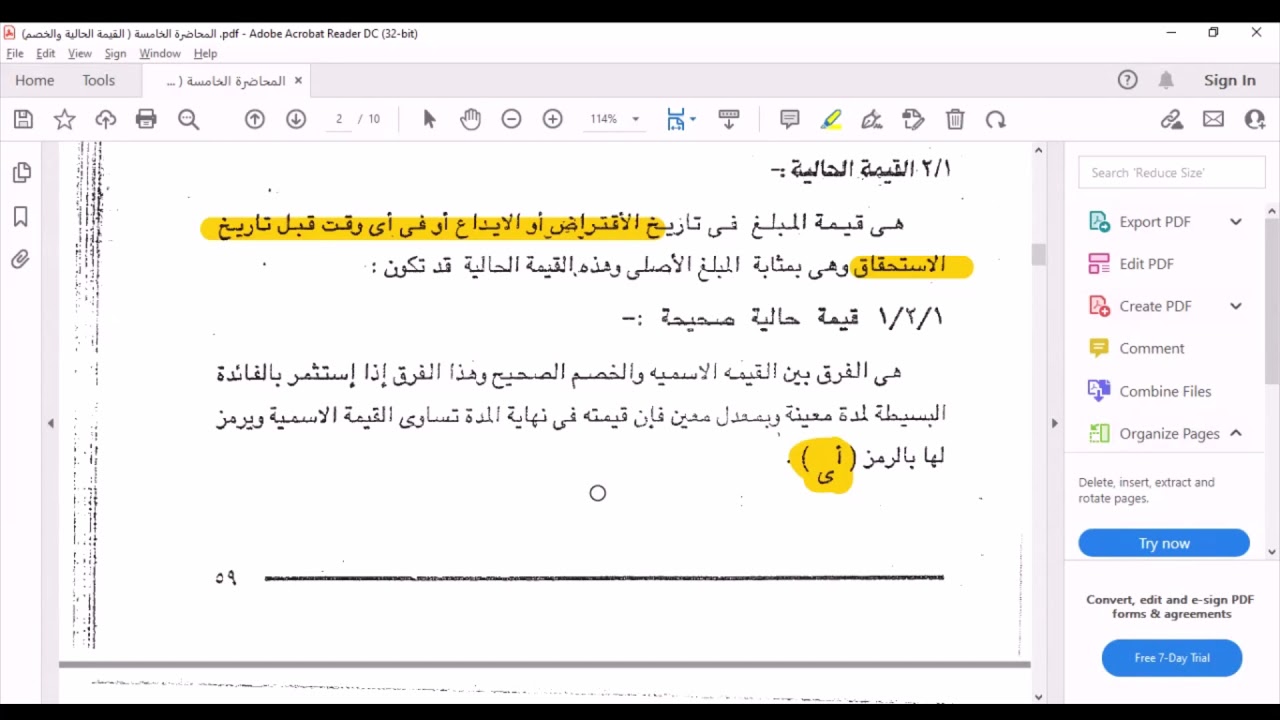
Task: Click the current page number field
Action: (339, 119)
